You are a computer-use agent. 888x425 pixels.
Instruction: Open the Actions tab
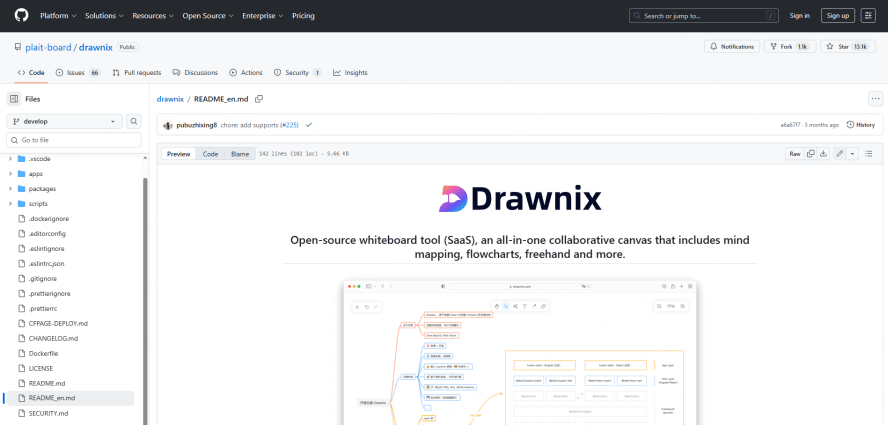point(246,73)
